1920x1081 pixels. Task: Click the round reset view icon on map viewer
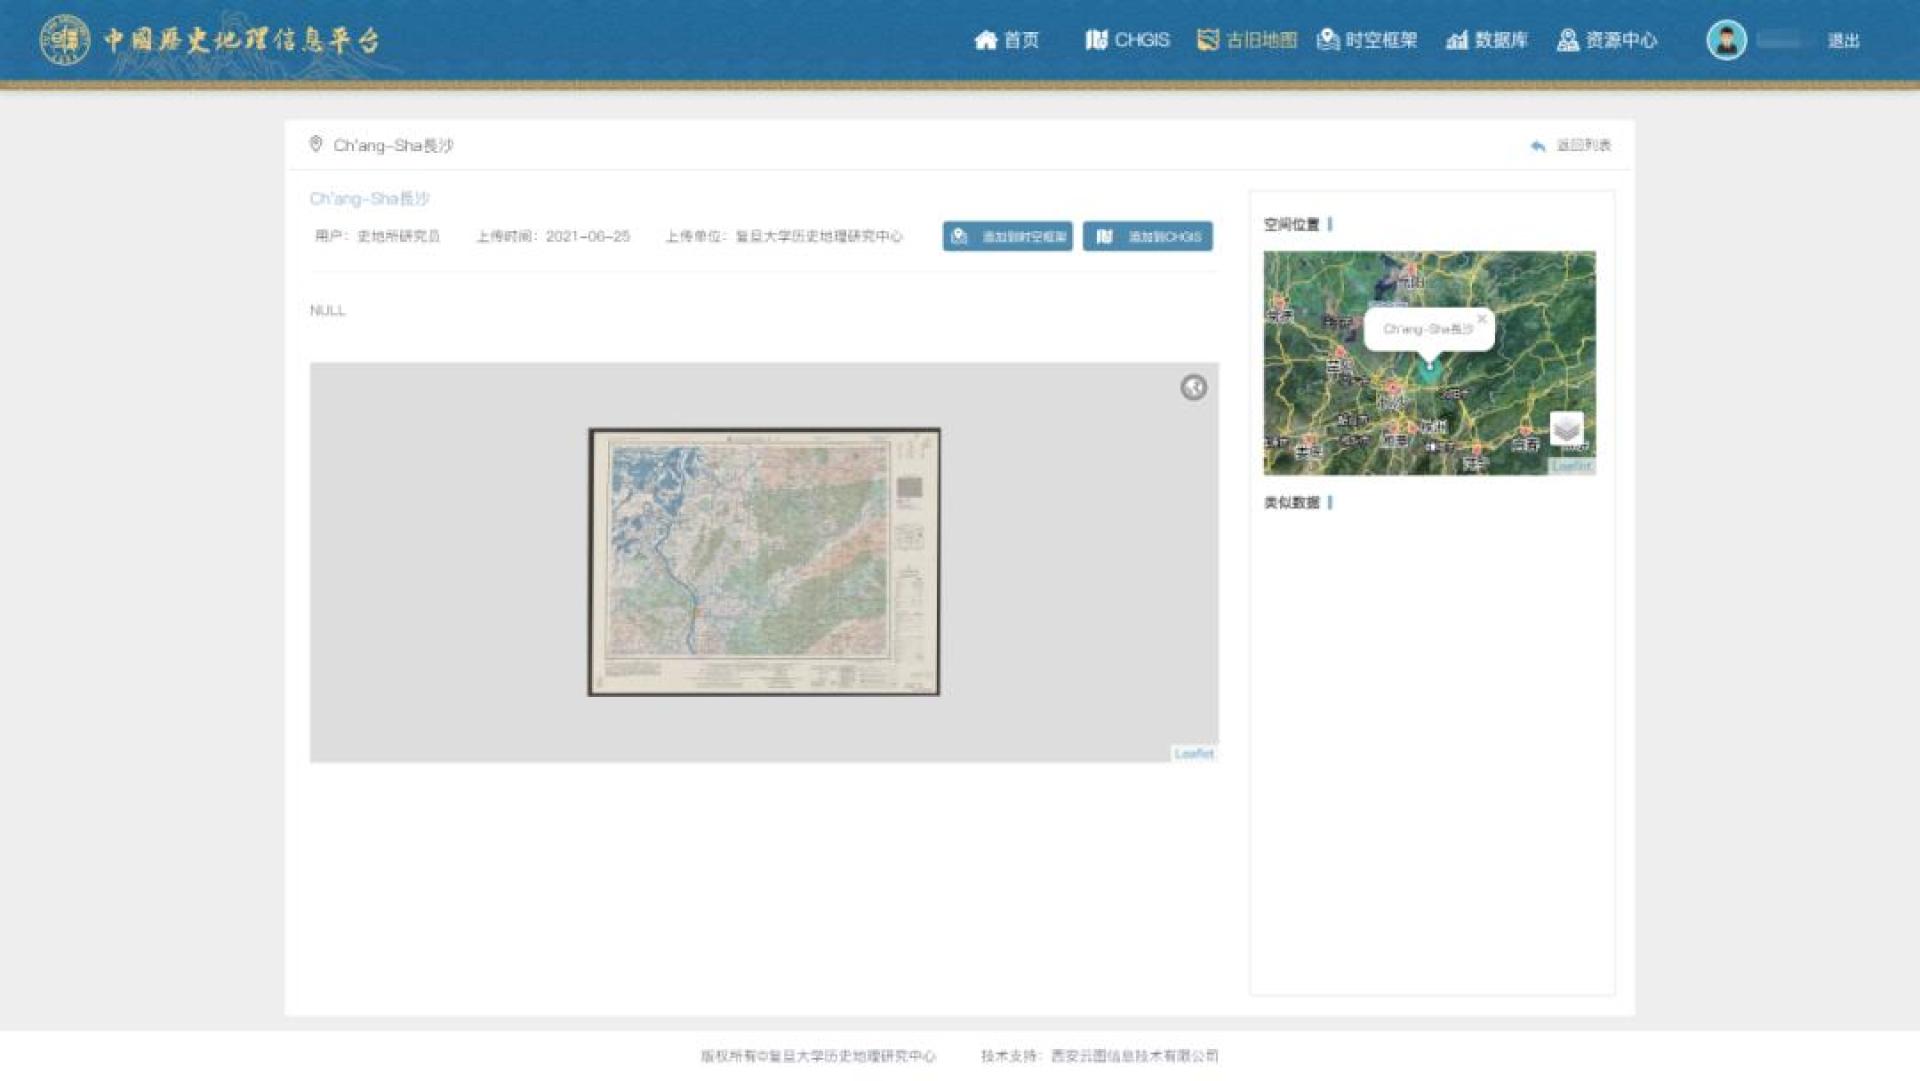coord(1193,388)
